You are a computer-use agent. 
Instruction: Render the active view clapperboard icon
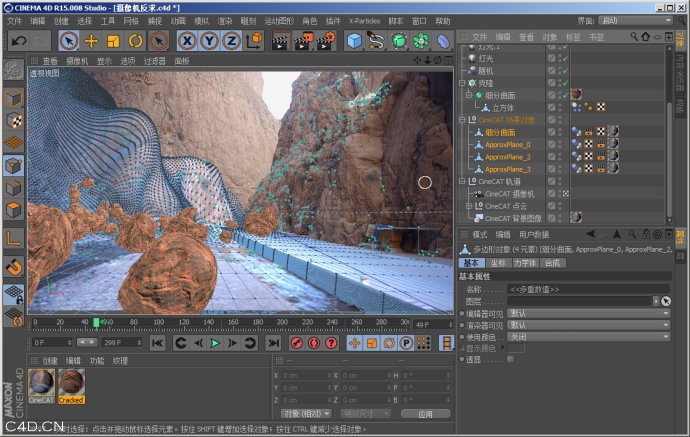[280, 41]
